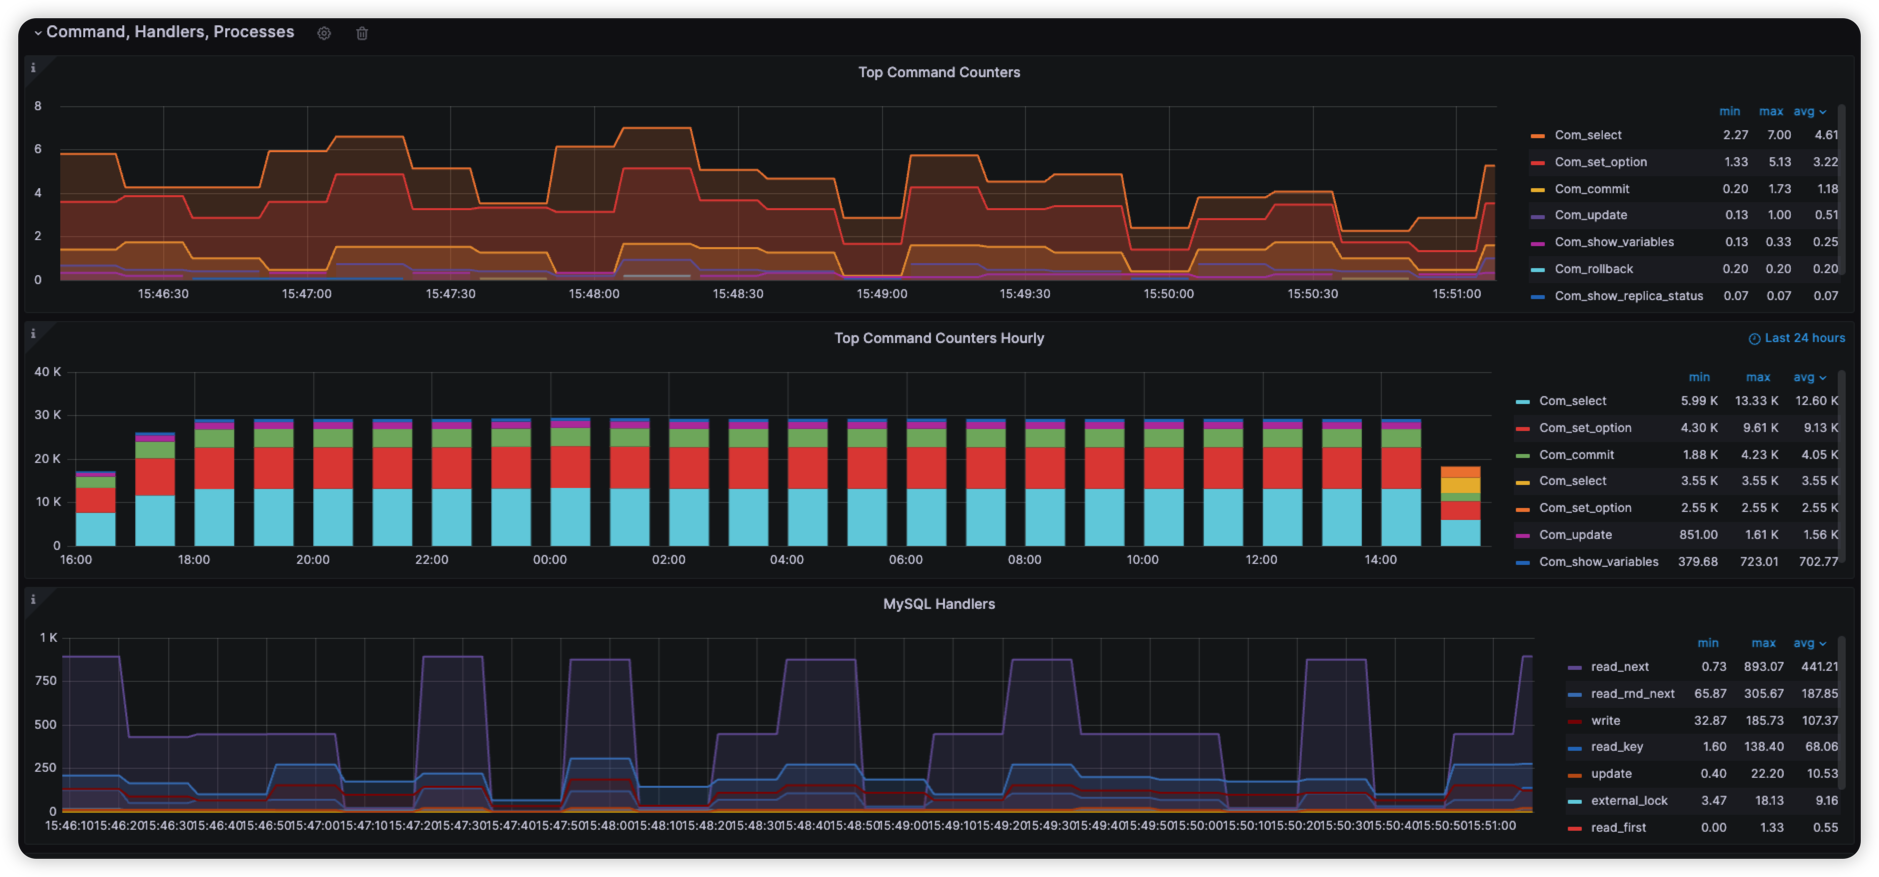Toggle Com_show_replica_status series visibility
This screenshot has height=877, width=1879.
pyautogui.click(x=1628, y=296)
